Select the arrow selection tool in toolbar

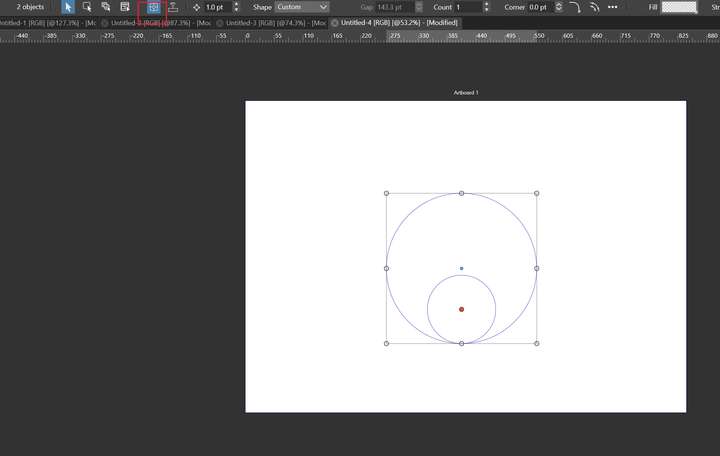(x=68, y=7)
